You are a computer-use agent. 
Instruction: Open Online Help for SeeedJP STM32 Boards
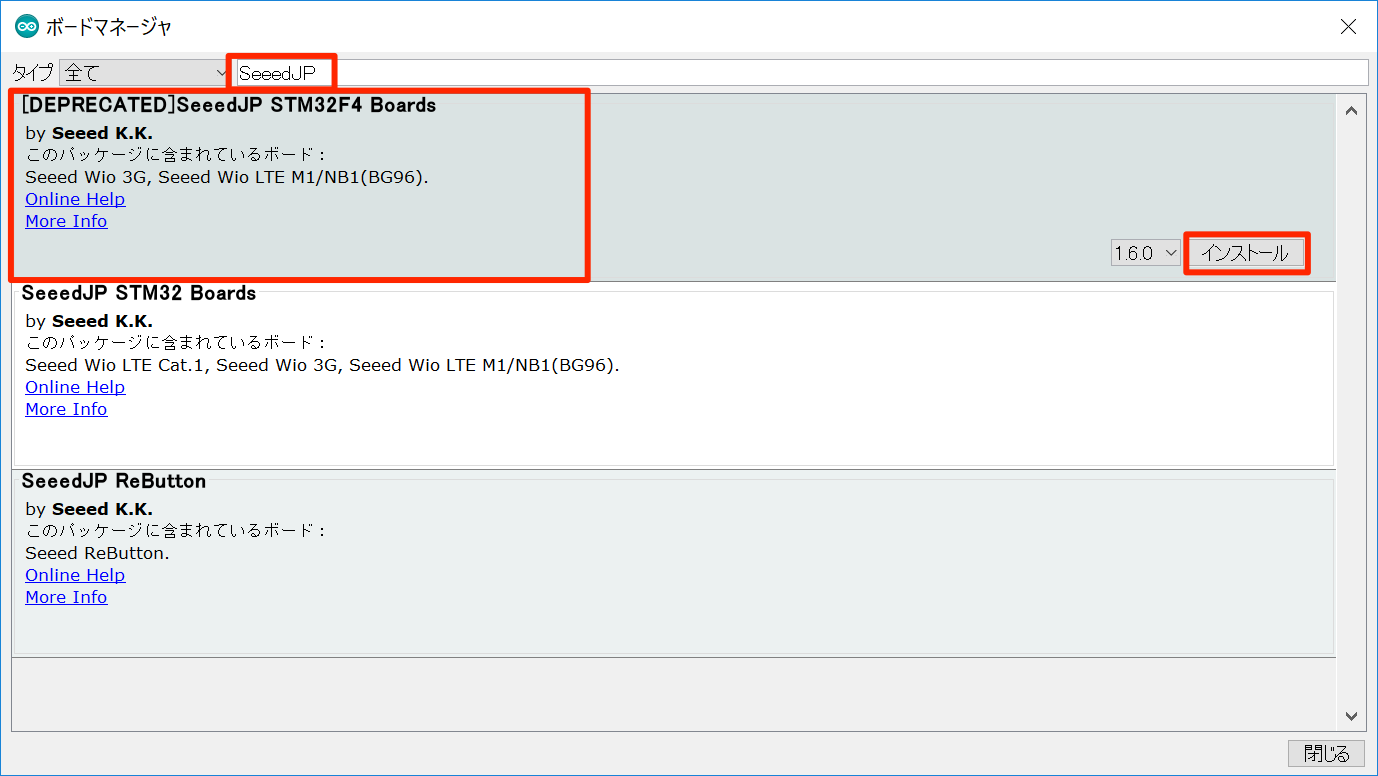coord(75,387)
